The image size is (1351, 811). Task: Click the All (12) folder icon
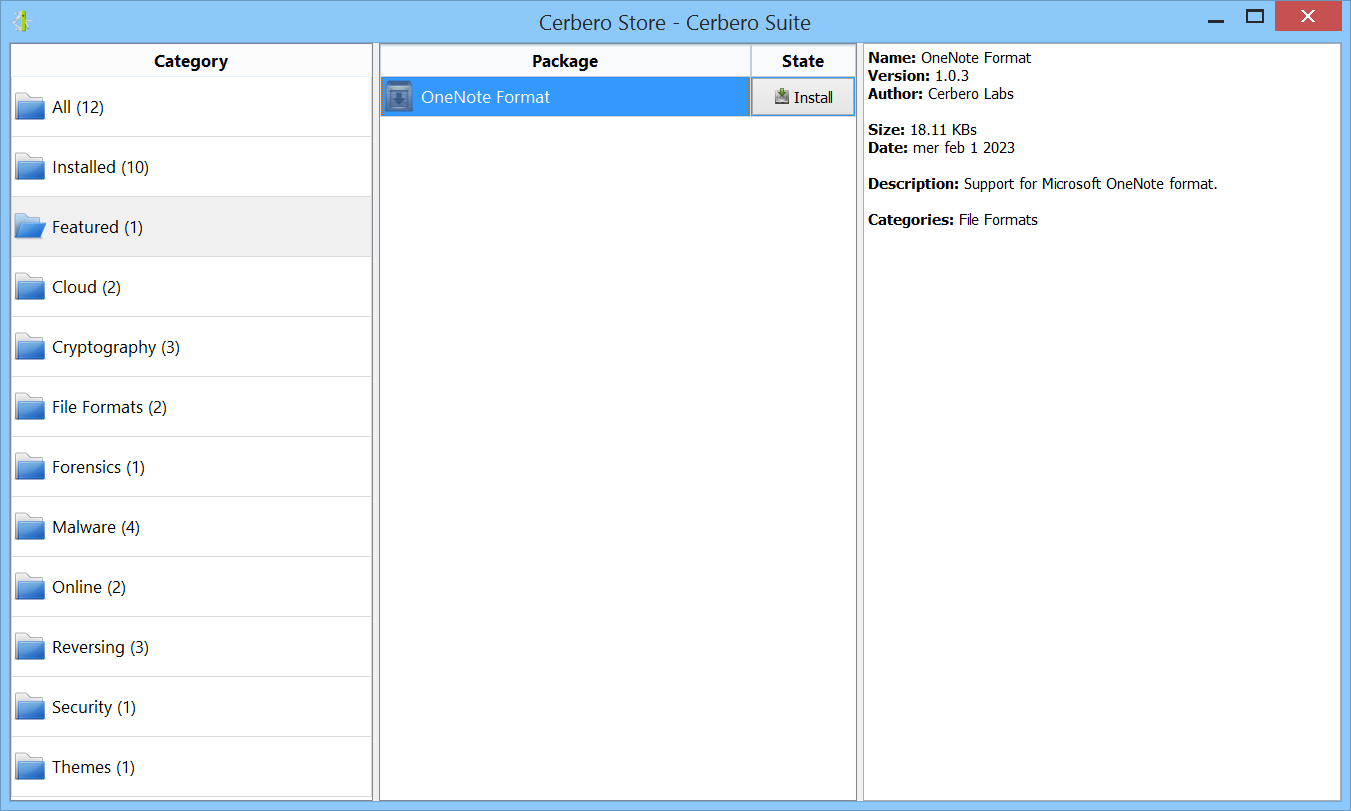(30, 107)
